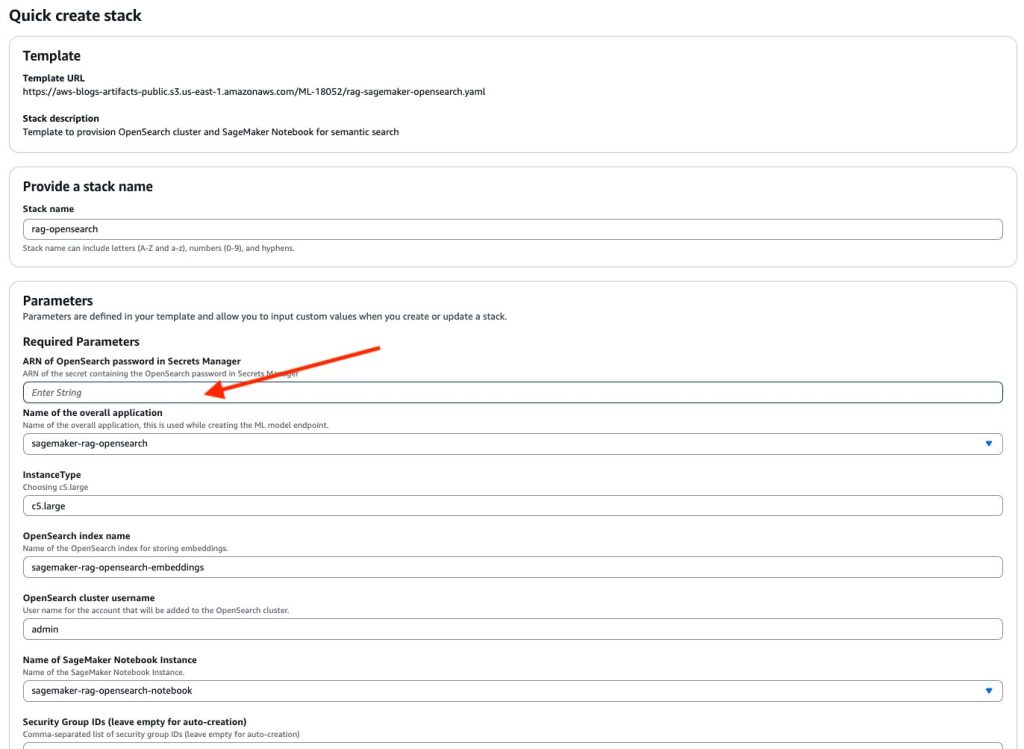Image resolution: width=1024 pixels, height=749 pixels.
Task: Click the 'Choosing c5.large' helper text
Action: pyautogui.click(x=56, y=487)
